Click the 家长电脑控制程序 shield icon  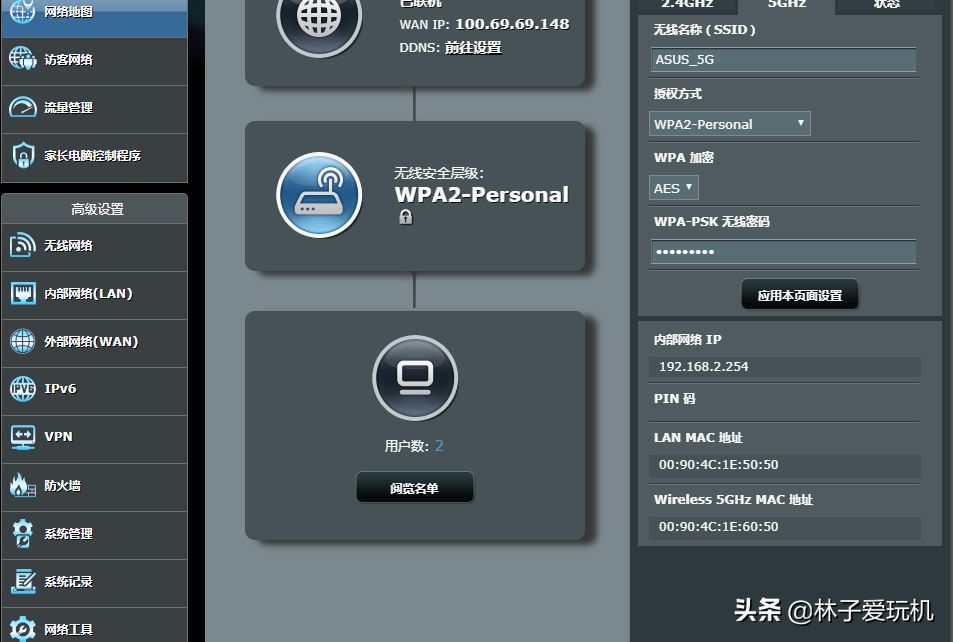[22, 156]
